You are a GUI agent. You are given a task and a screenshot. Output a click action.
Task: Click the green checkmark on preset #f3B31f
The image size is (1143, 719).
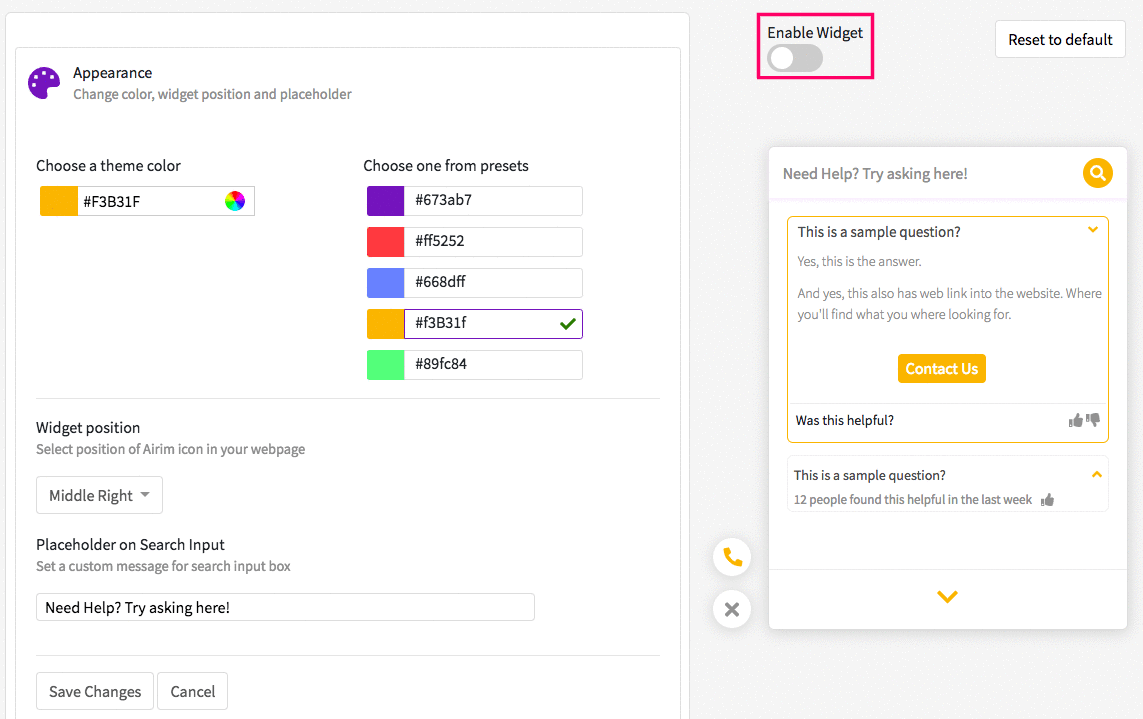click(568, 324)
